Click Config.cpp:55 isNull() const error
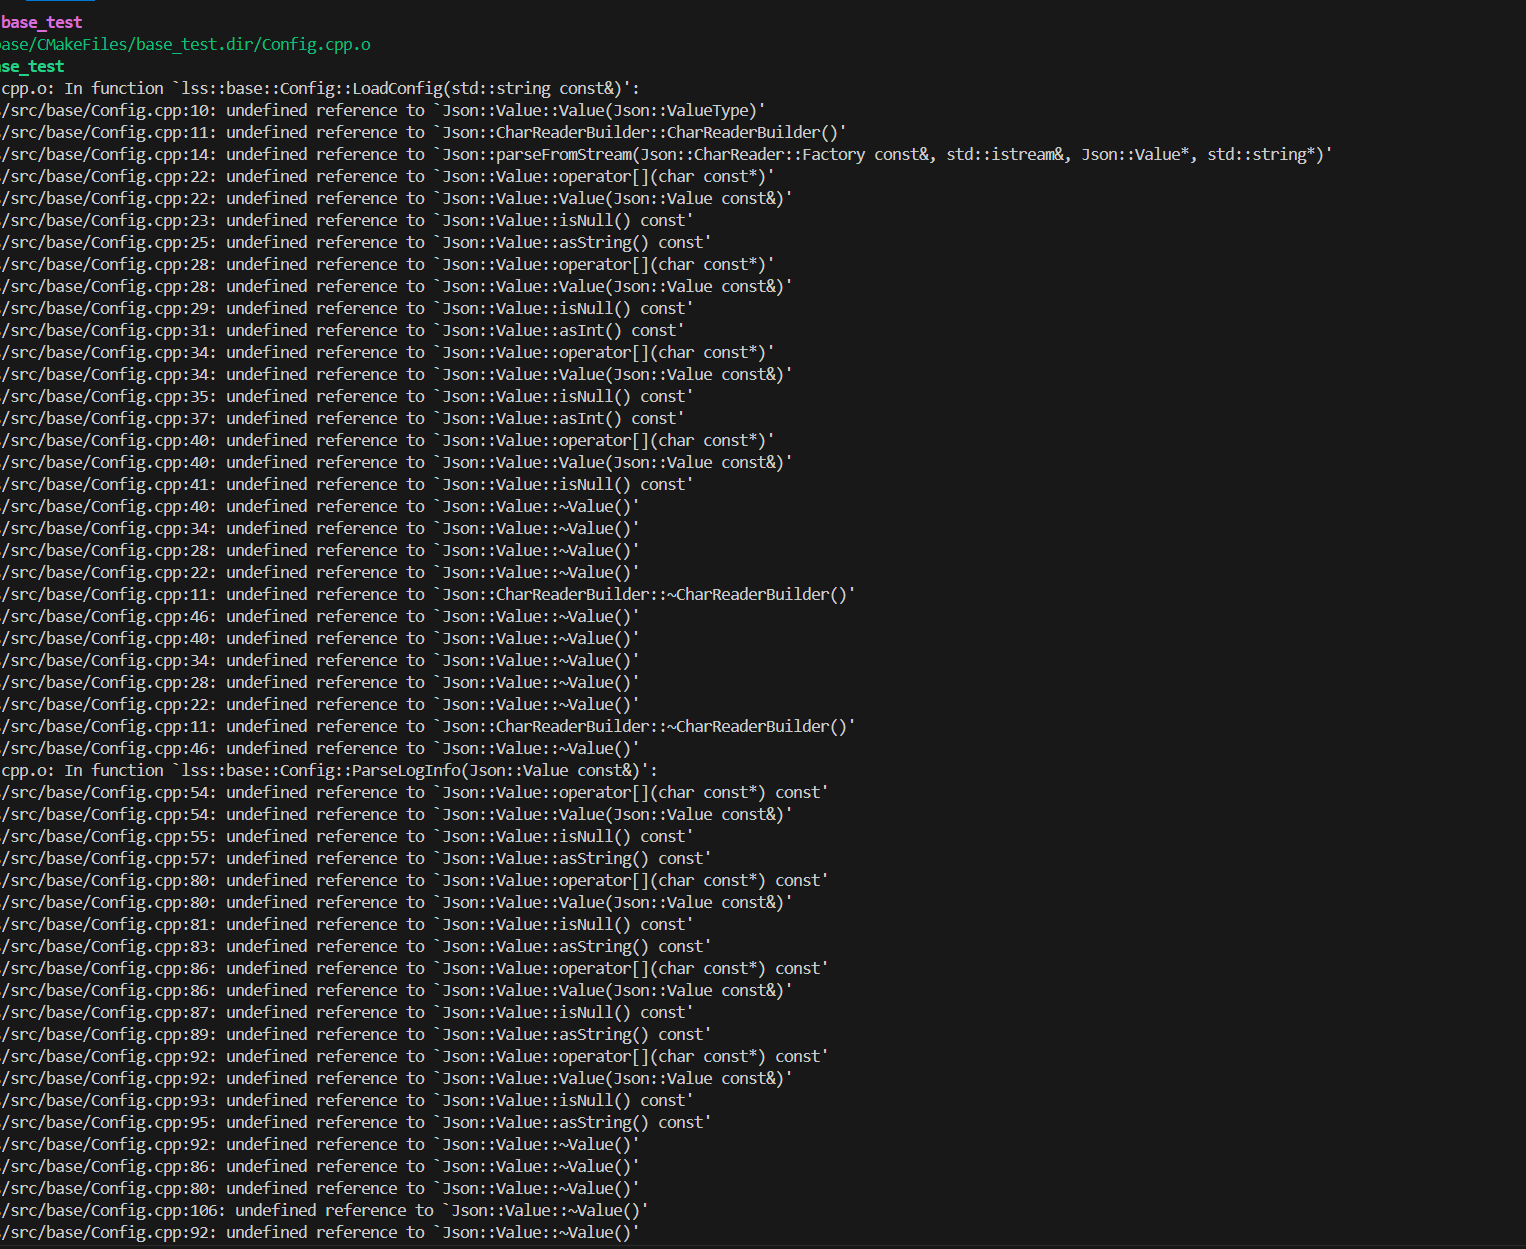Viewport: 1526px width, 1249px height. tap(347, 836)
